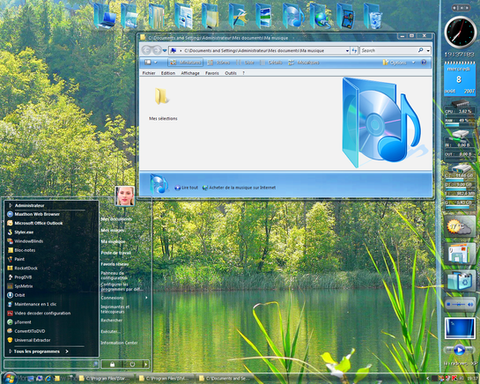The width and height of the screenshot is (480, 384).
Task: Open the music folder dock icon
Action: [x=293, y=16]
